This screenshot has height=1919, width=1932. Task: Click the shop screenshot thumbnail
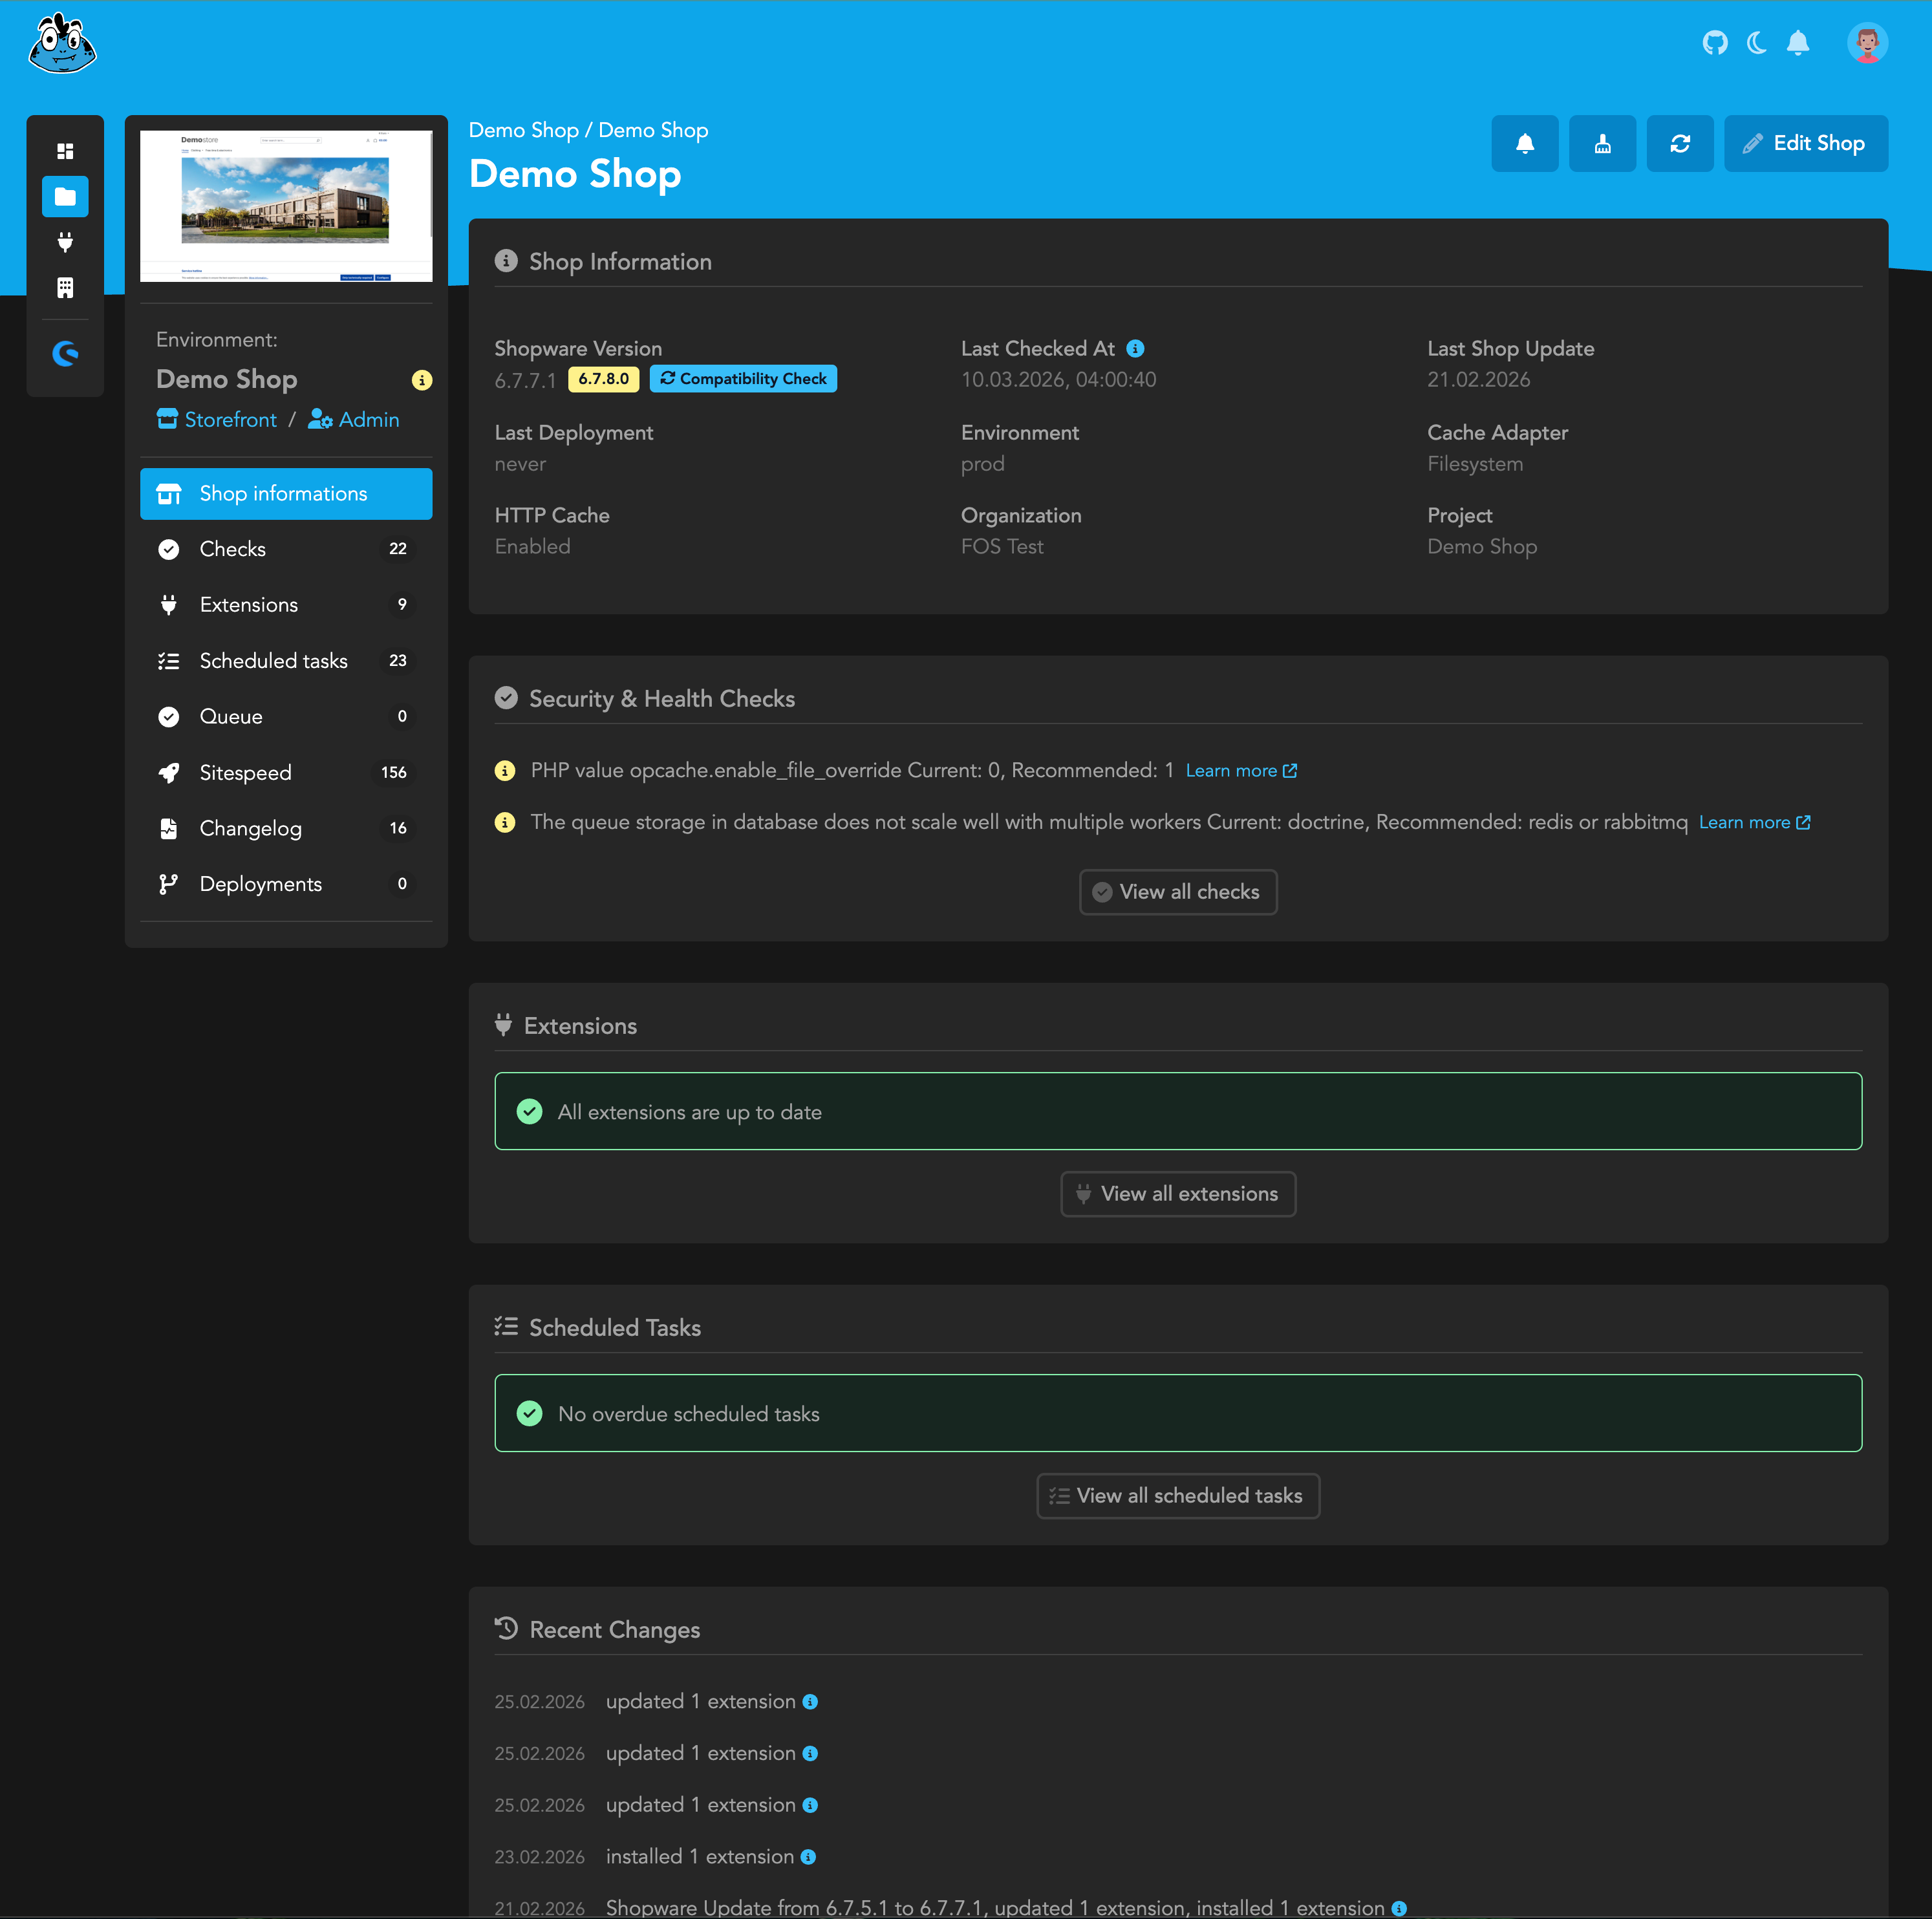286,205
